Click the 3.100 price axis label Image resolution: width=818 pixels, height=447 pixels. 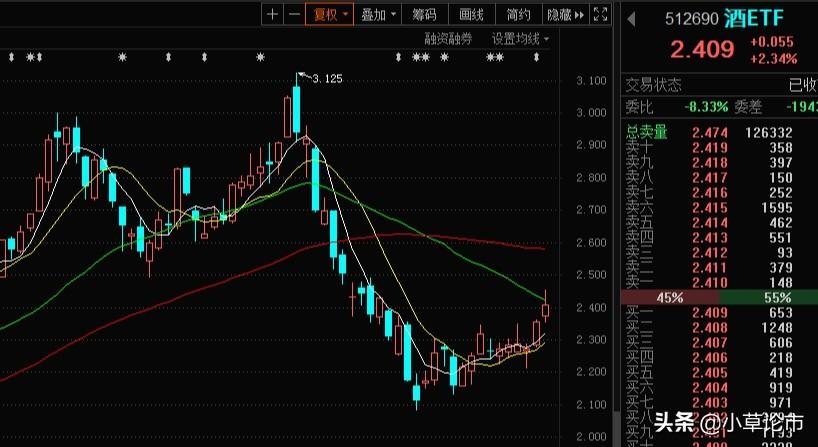point(592,80)
